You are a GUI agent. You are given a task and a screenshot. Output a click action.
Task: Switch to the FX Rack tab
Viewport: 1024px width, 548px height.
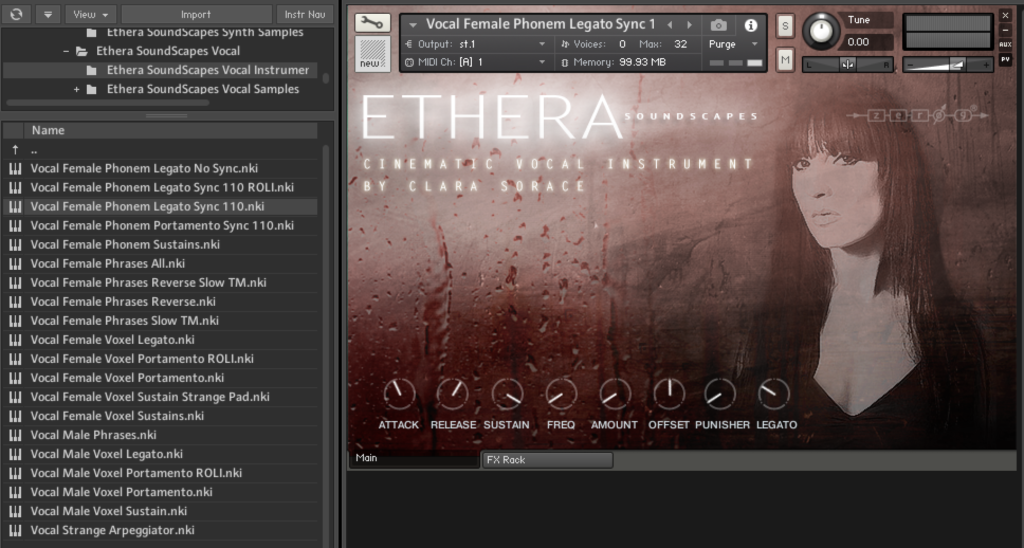(x=547, y=460)
